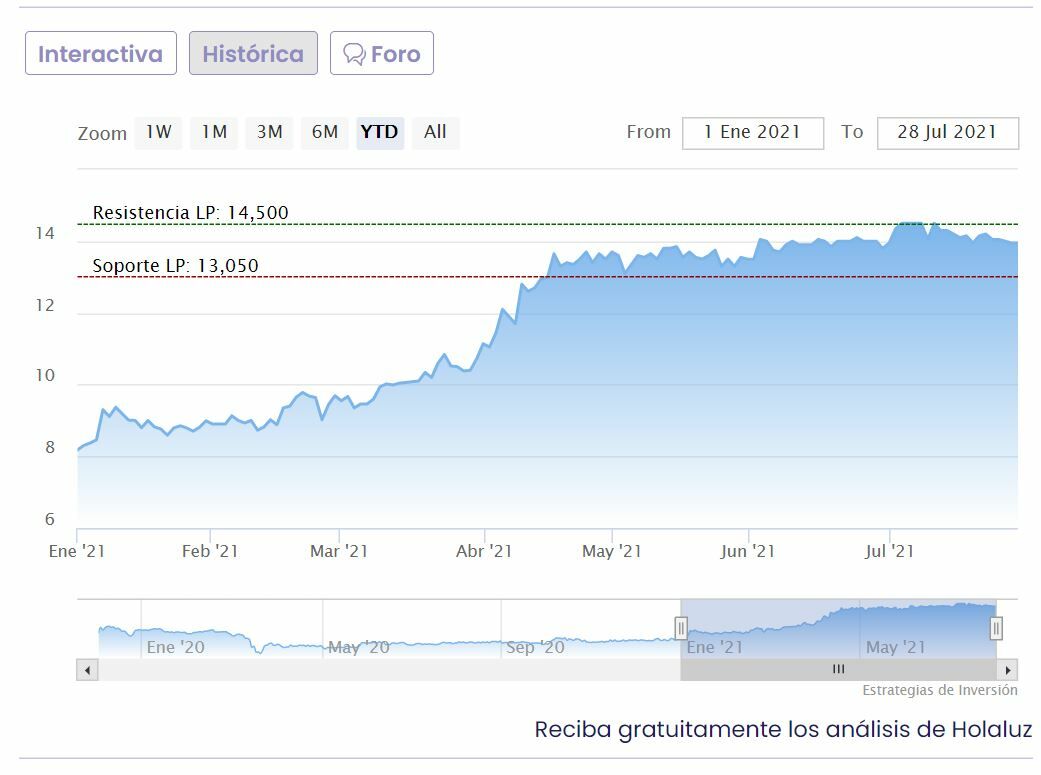The image size is (1041, 775).
Task: Click the navigator left range handle
Action: click(681, 628)
